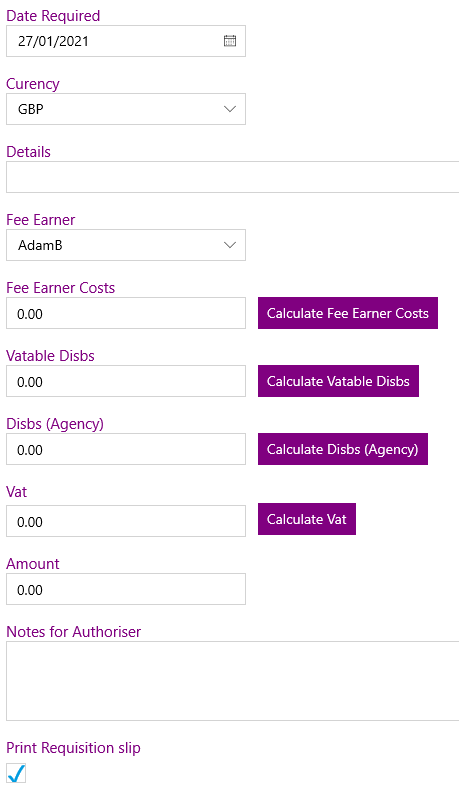The height and width of the screenshot is (796, 459).
Task: Select the Vat amount field
Action: pyautogui.click(x=126, y=521)
